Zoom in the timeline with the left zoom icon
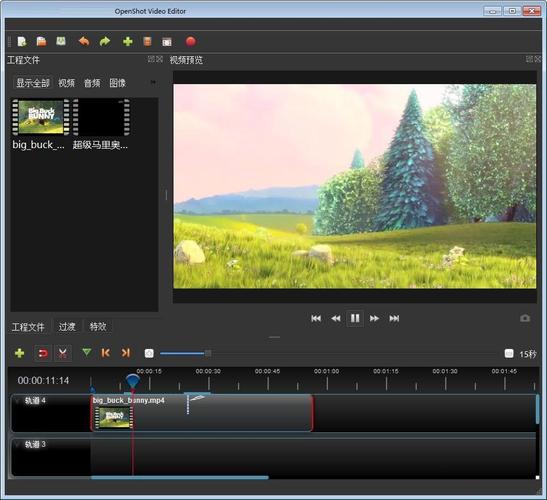The image size is (547, 500). [149, 353]
